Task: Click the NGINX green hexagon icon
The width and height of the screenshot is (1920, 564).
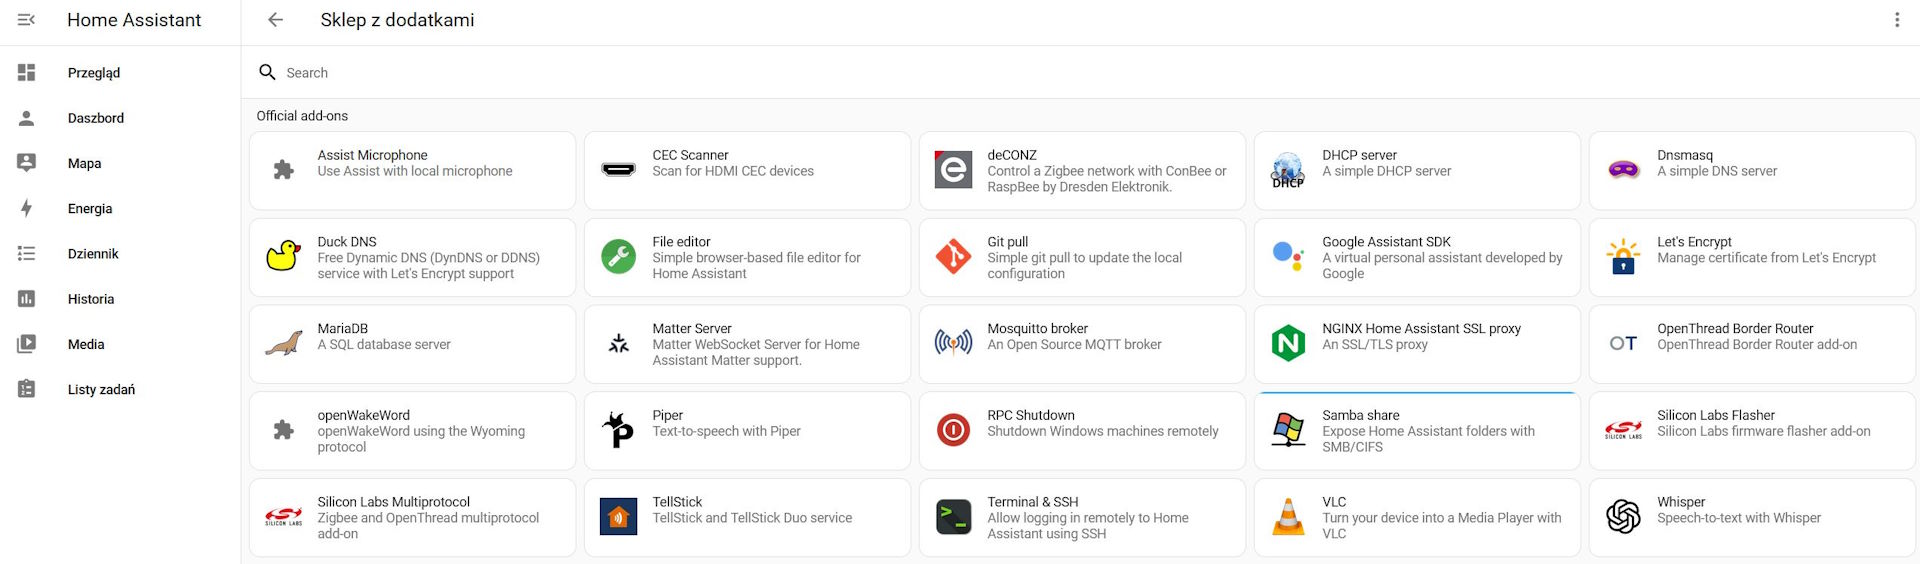Action: tap(1288, 344)
